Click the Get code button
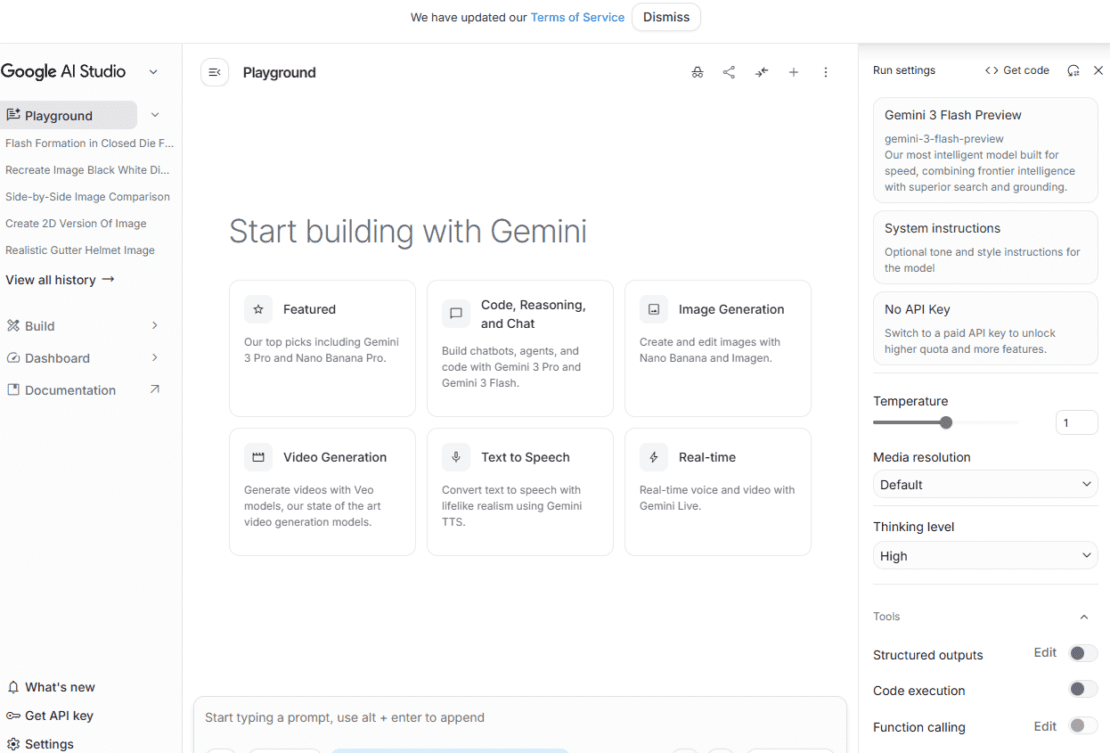1110x753 pixels. [x=1017, y=71]
